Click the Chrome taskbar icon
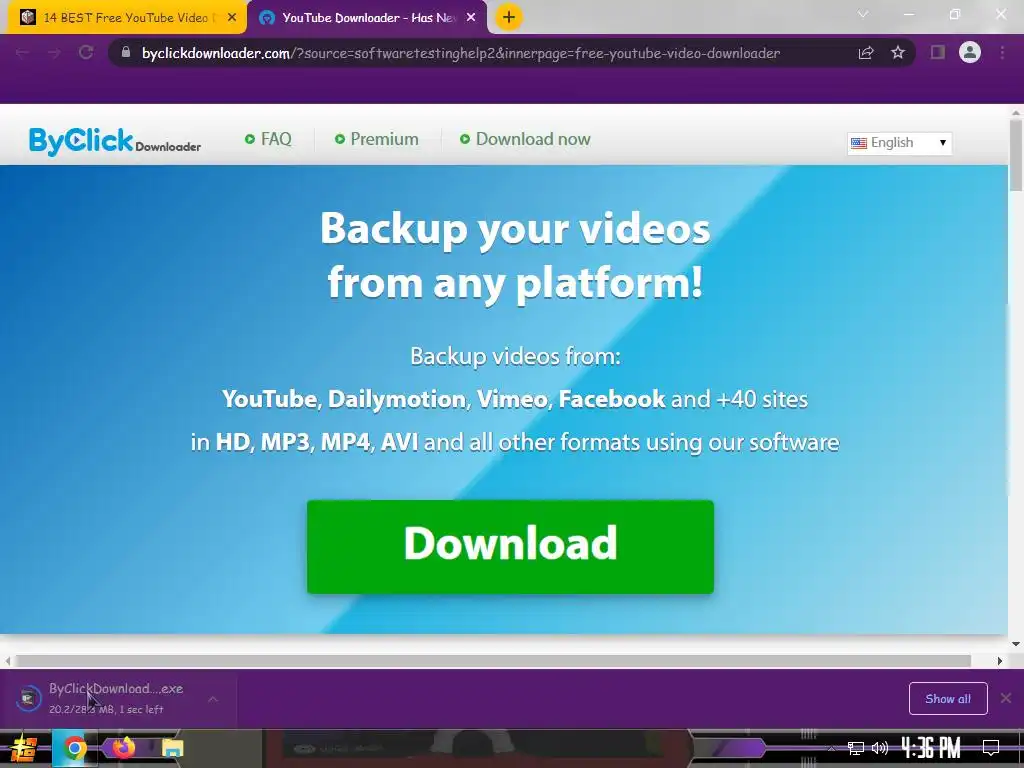Screen dimensions: 1024x768 click(x=74, y=748)
